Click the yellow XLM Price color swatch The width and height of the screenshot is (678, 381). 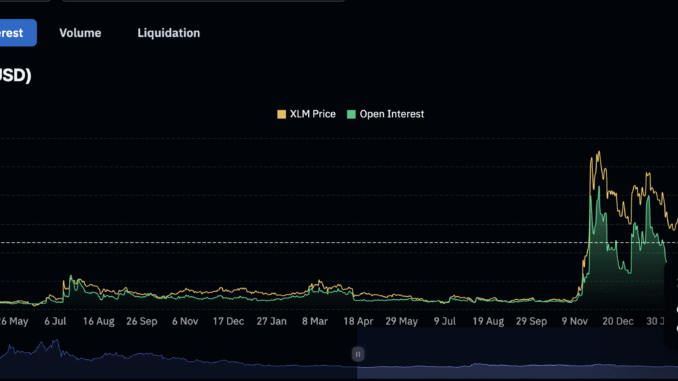281,114
